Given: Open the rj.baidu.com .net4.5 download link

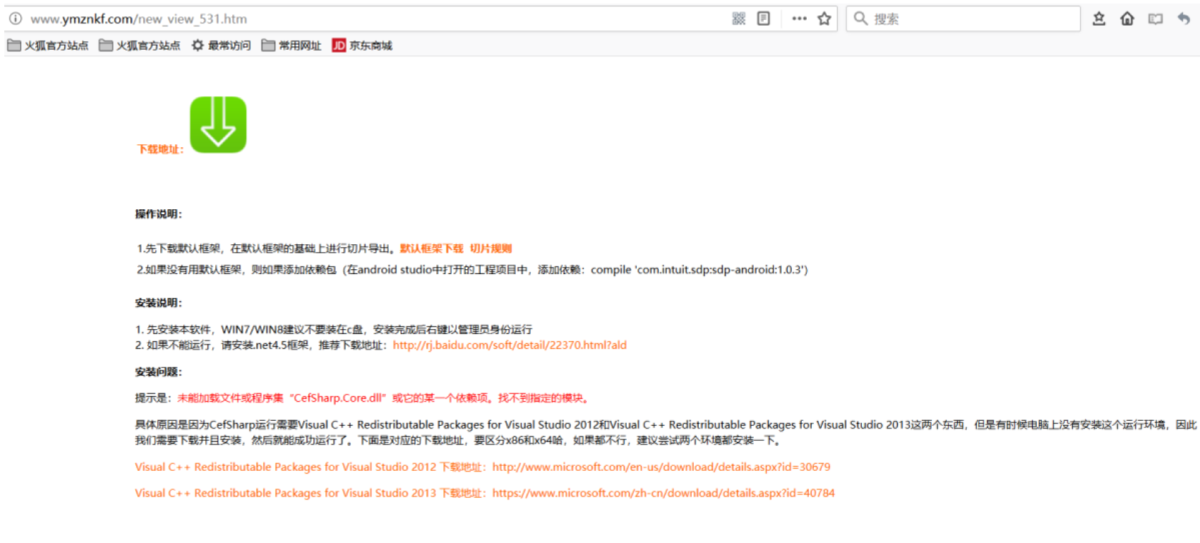Looking at the screenshot, I should point(510,345).
